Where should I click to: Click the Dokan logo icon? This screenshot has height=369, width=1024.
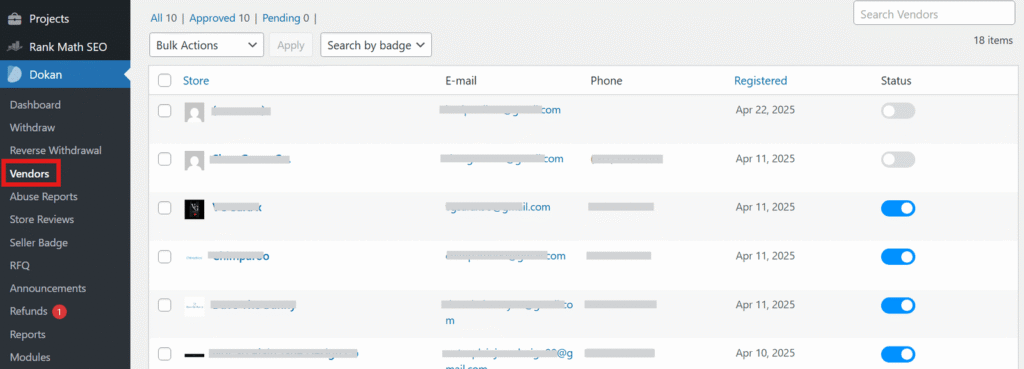point(14,74)
